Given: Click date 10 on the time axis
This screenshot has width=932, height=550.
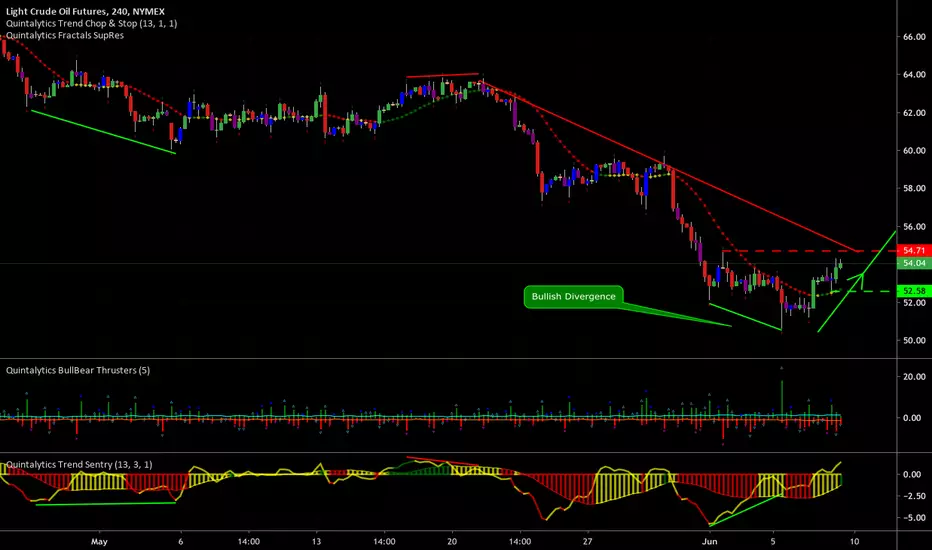Looking at the screenshot, I should pos(854,541).
